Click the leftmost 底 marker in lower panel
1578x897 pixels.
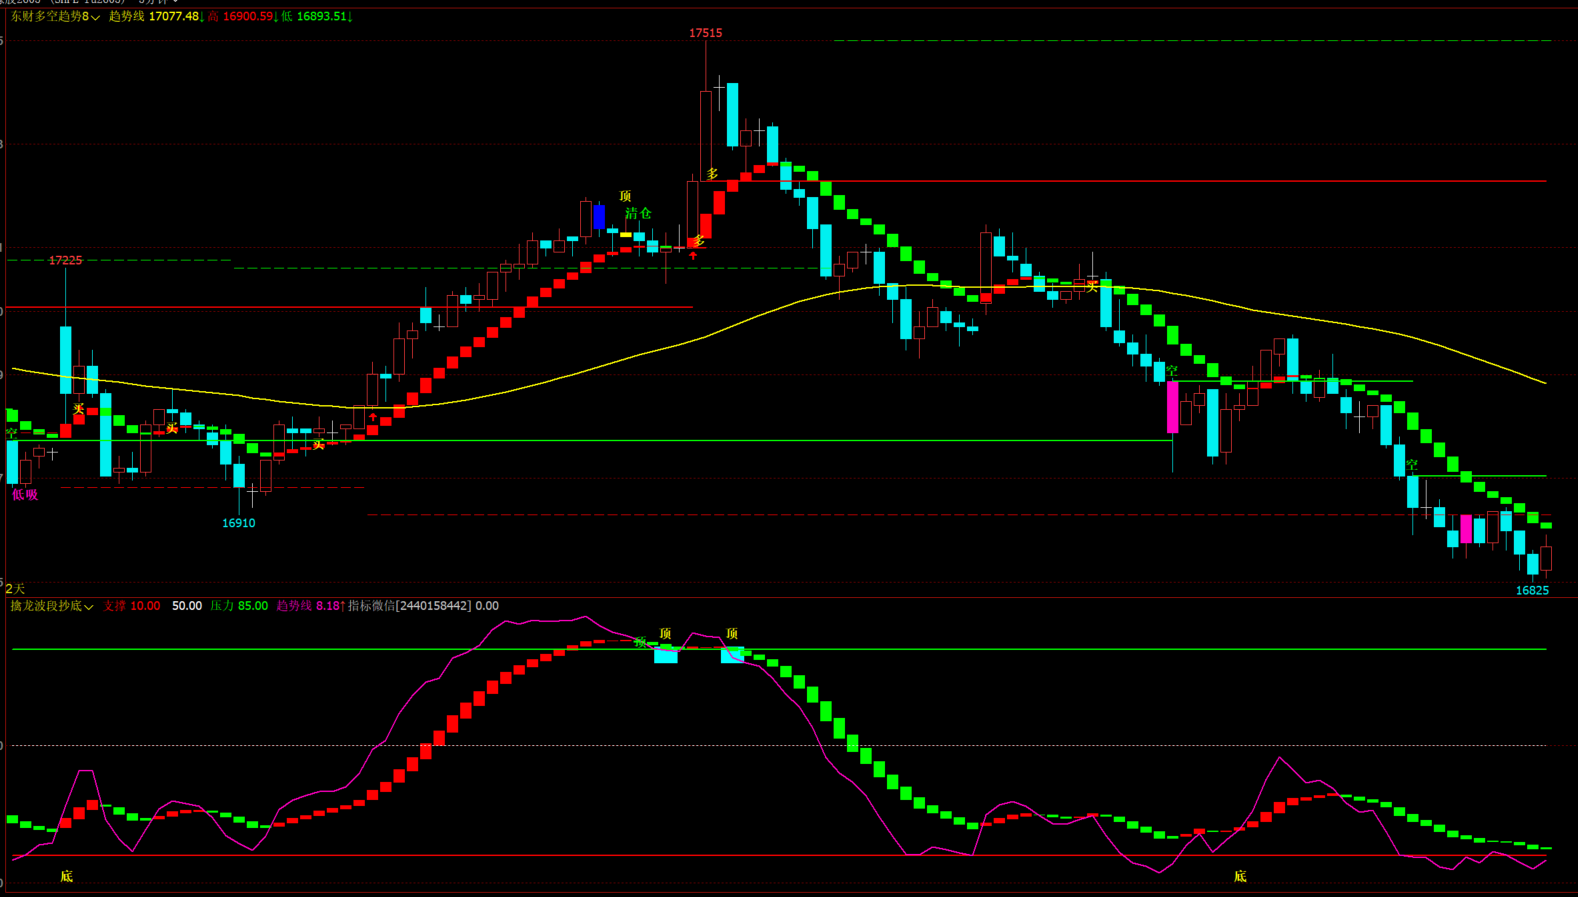[67, 876]
